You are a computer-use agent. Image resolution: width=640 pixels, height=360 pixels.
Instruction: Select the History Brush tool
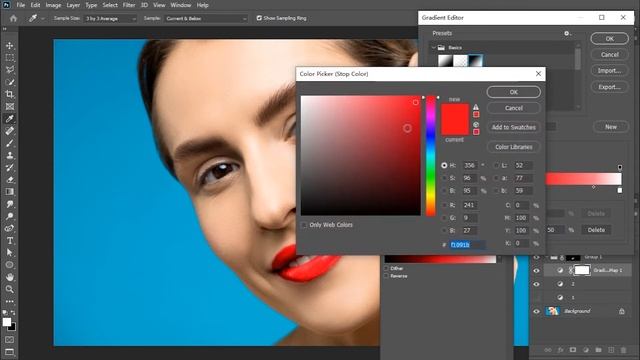click(9, 167)
